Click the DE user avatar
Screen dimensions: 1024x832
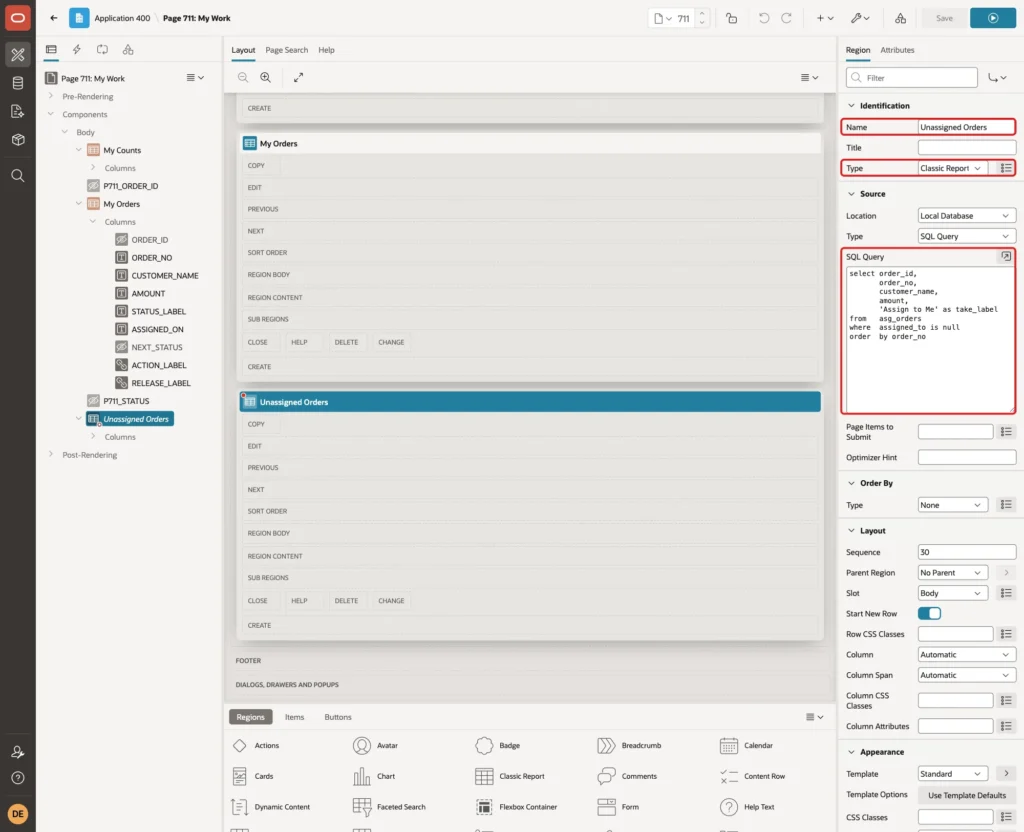pyautogui.click(x=18, y=814)
